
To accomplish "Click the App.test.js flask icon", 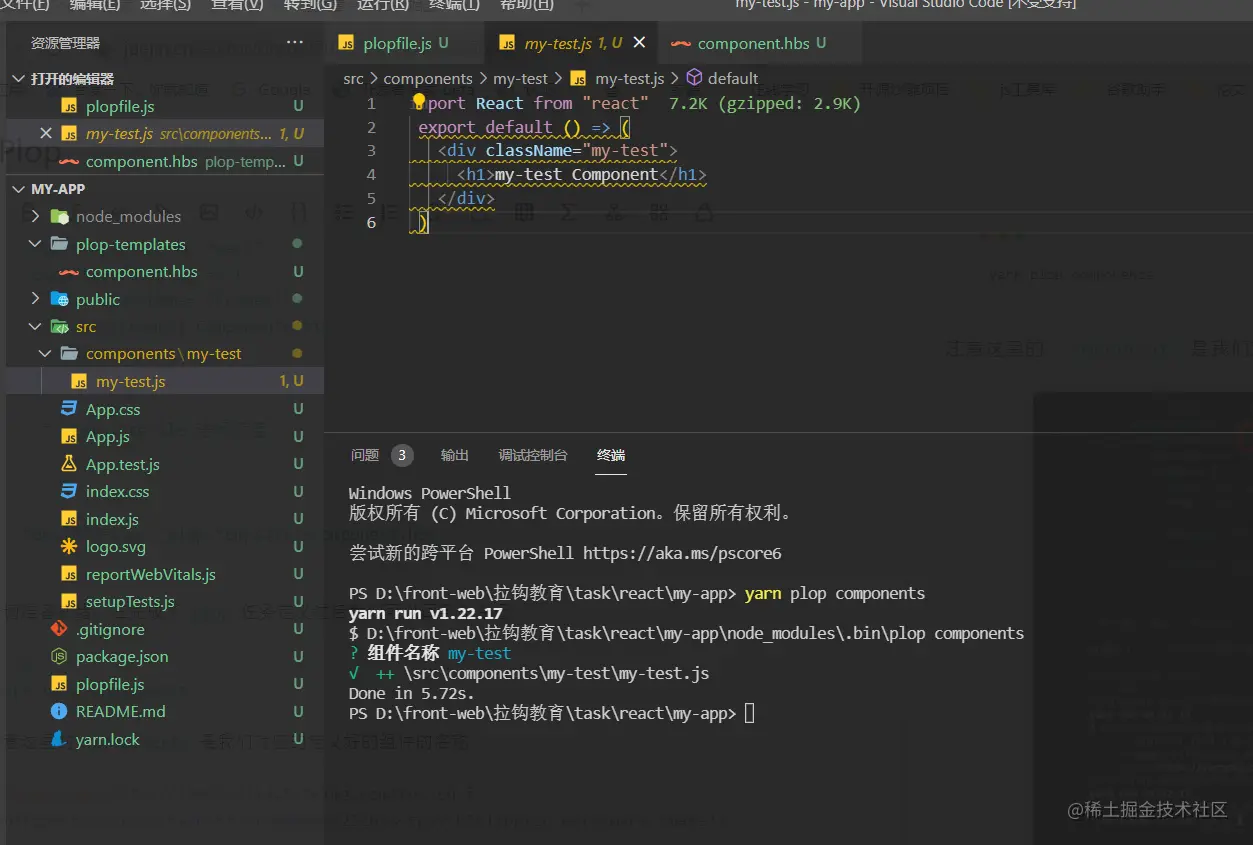I will (x=69, y=464).
